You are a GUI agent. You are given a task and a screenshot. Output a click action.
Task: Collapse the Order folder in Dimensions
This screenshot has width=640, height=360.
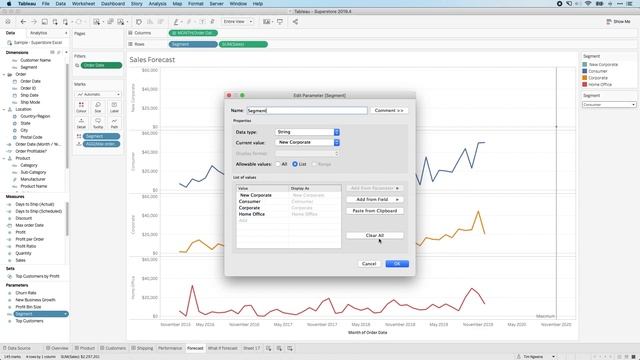[4, 75]
